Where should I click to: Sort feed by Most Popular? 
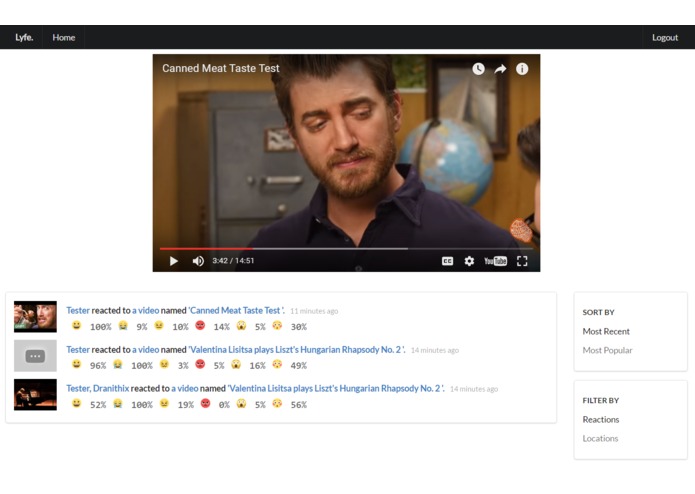(607, 350)
